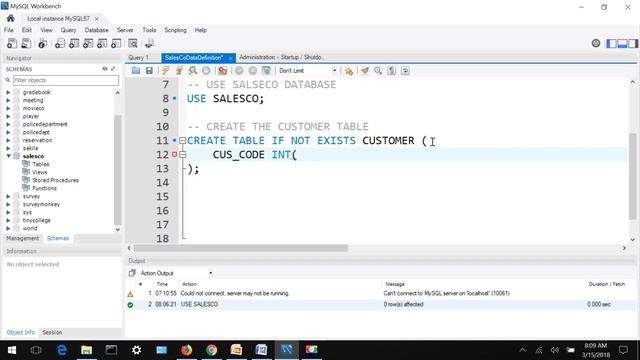Toggle the bottom output panel visibility
The height and width of the screenshot is (360, 640).
(622, 43)
